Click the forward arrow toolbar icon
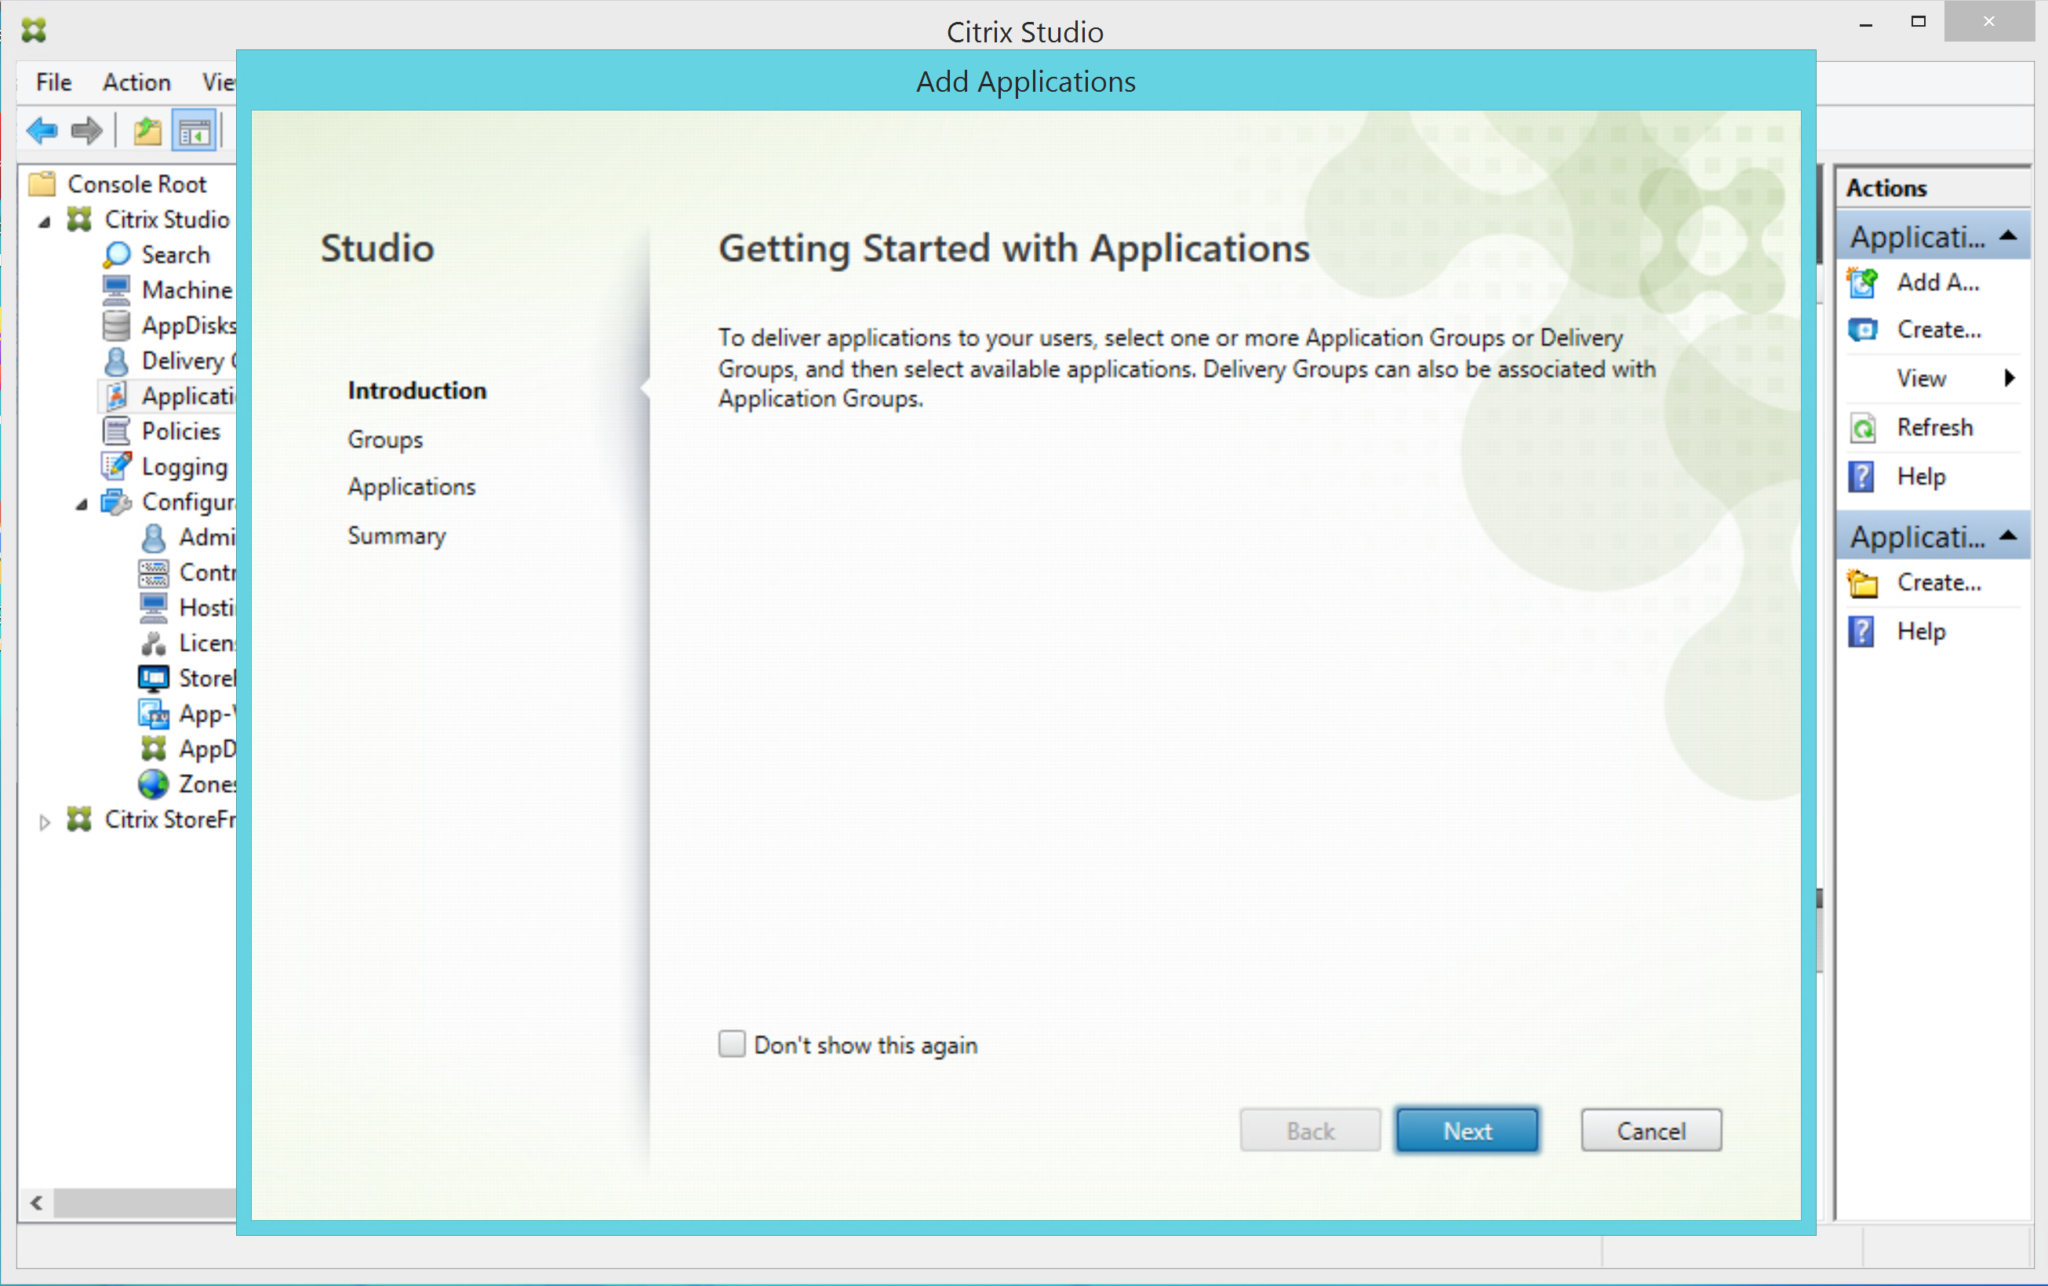 pos(87,131)
